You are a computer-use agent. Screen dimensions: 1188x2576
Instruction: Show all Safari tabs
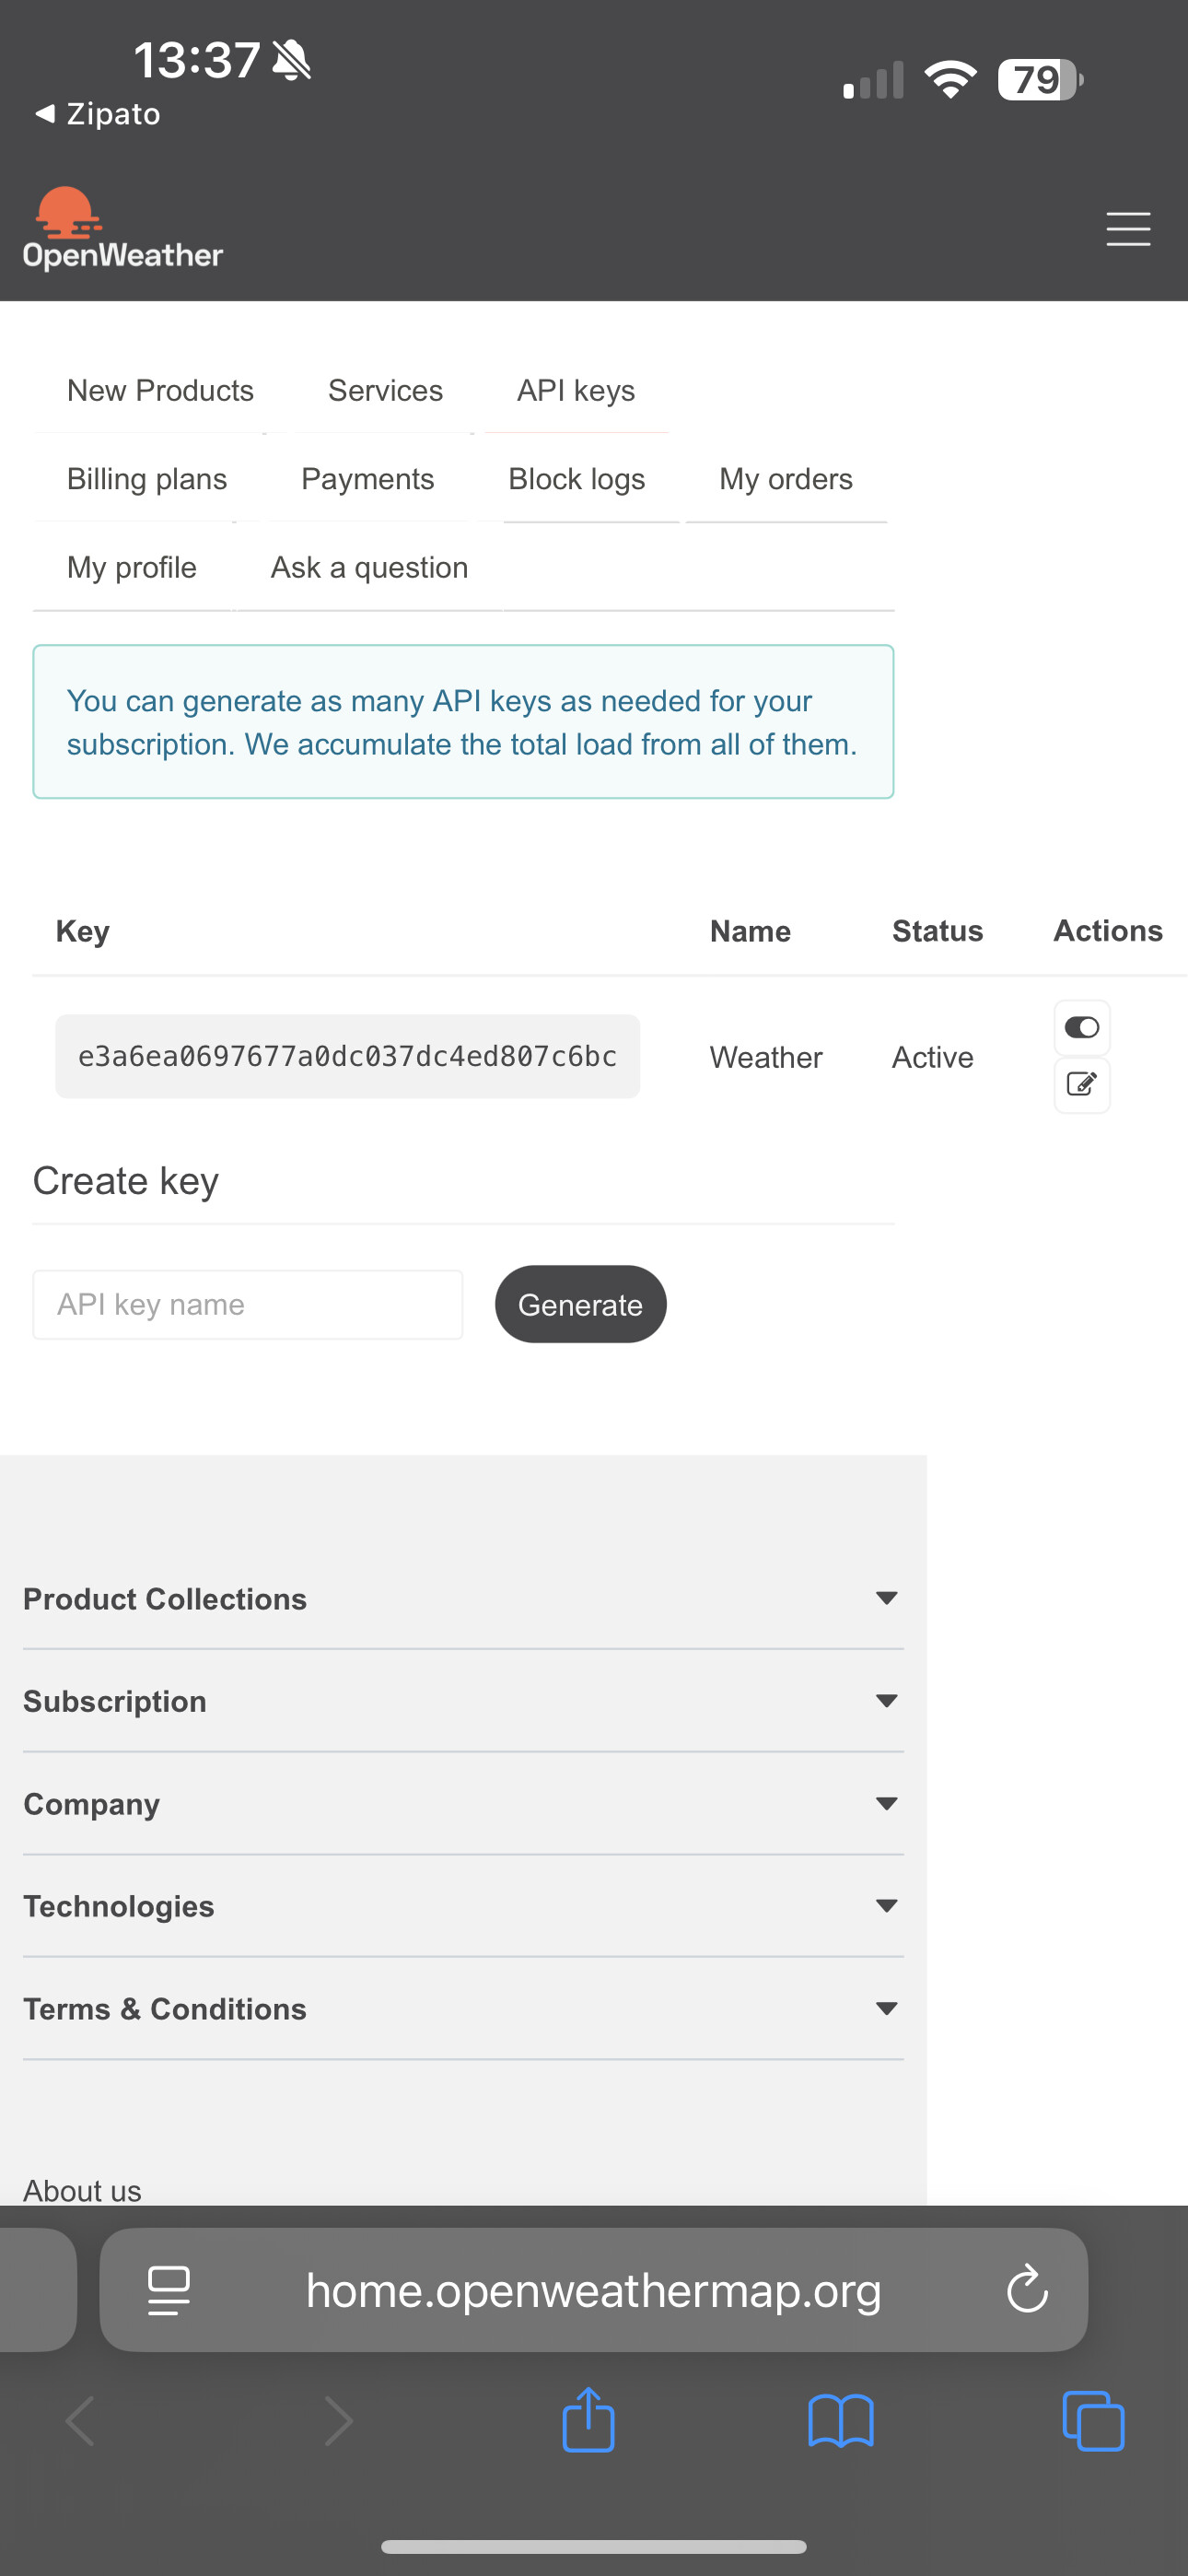(1092, 2420)
